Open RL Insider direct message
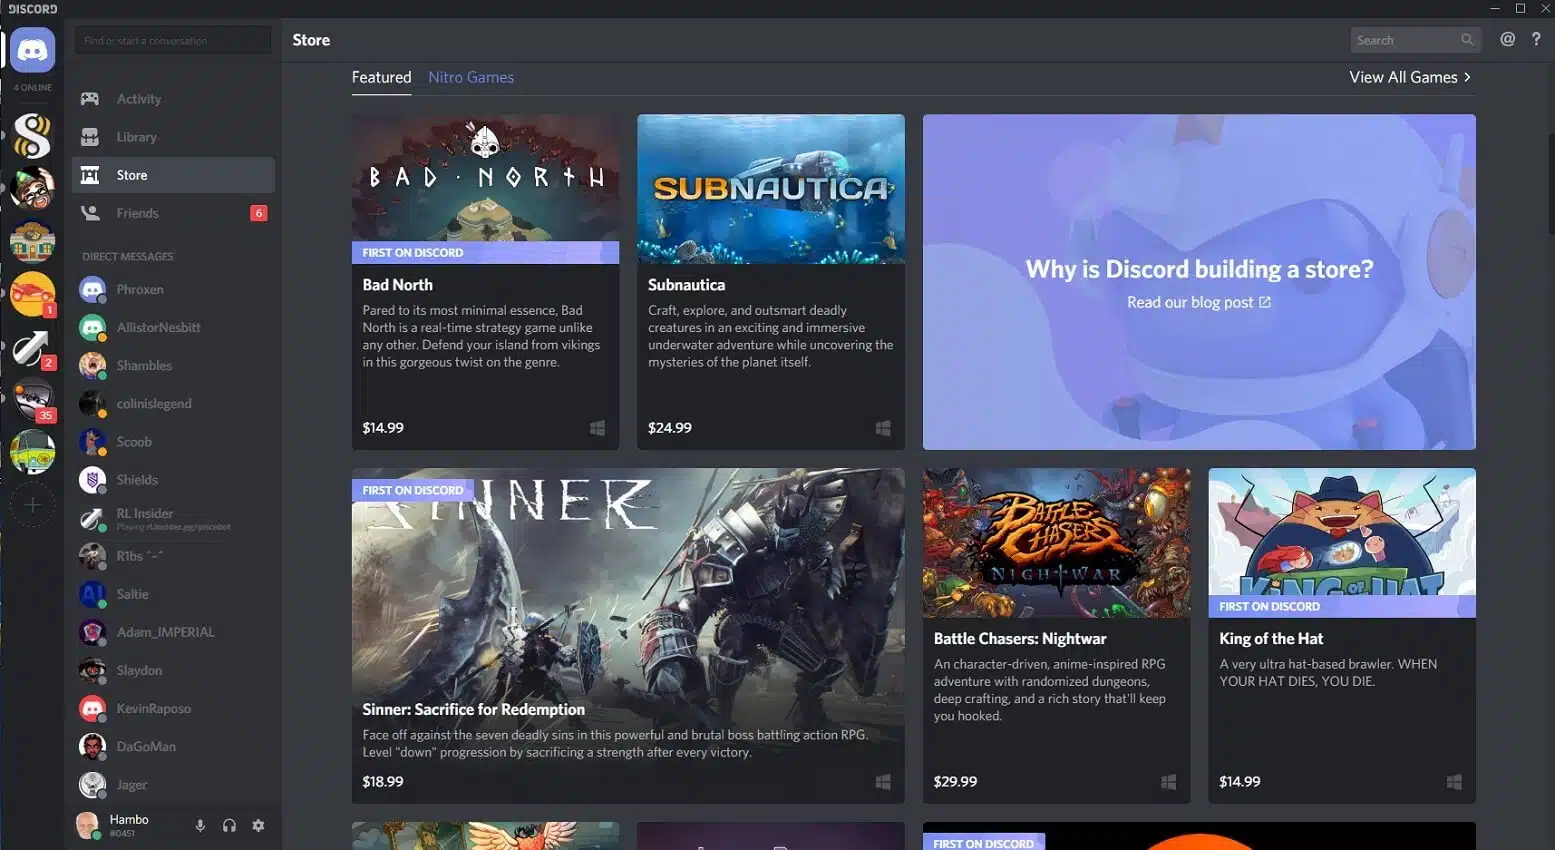This screenshot has width=1555, height=850. (172, 518)
